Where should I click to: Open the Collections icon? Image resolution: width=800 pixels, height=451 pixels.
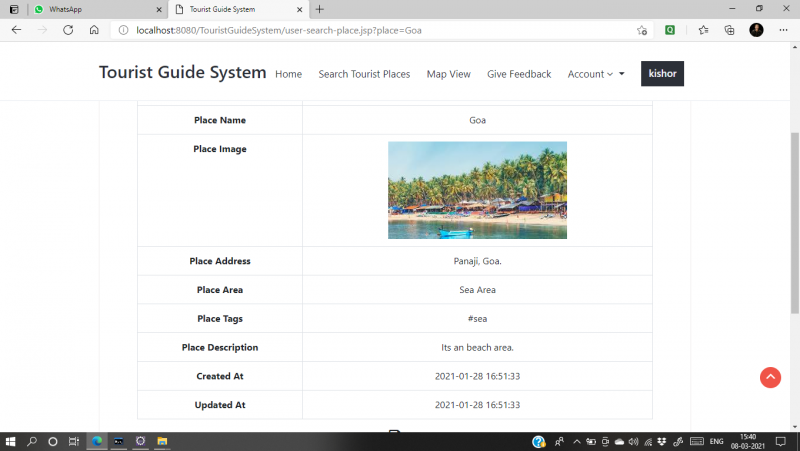(x=730, y=30)
